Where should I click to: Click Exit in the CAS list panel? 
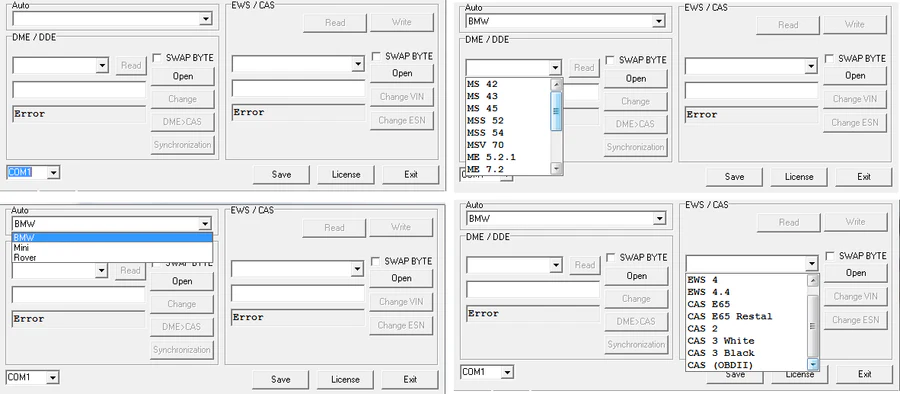864,374
